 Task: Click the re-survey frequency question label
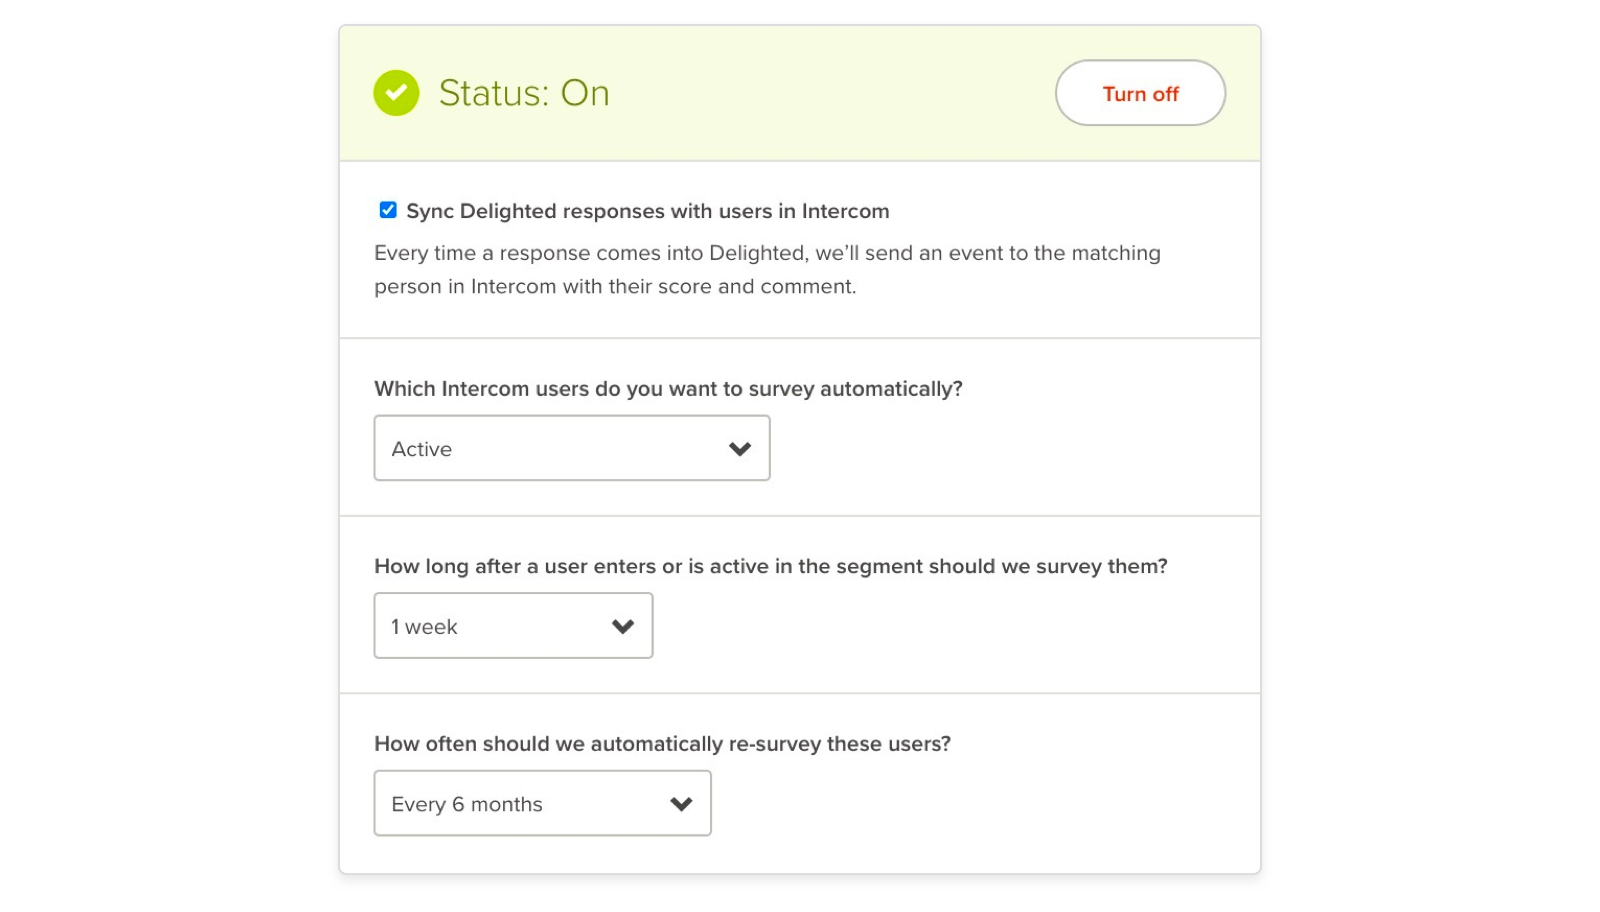(663, 743)
